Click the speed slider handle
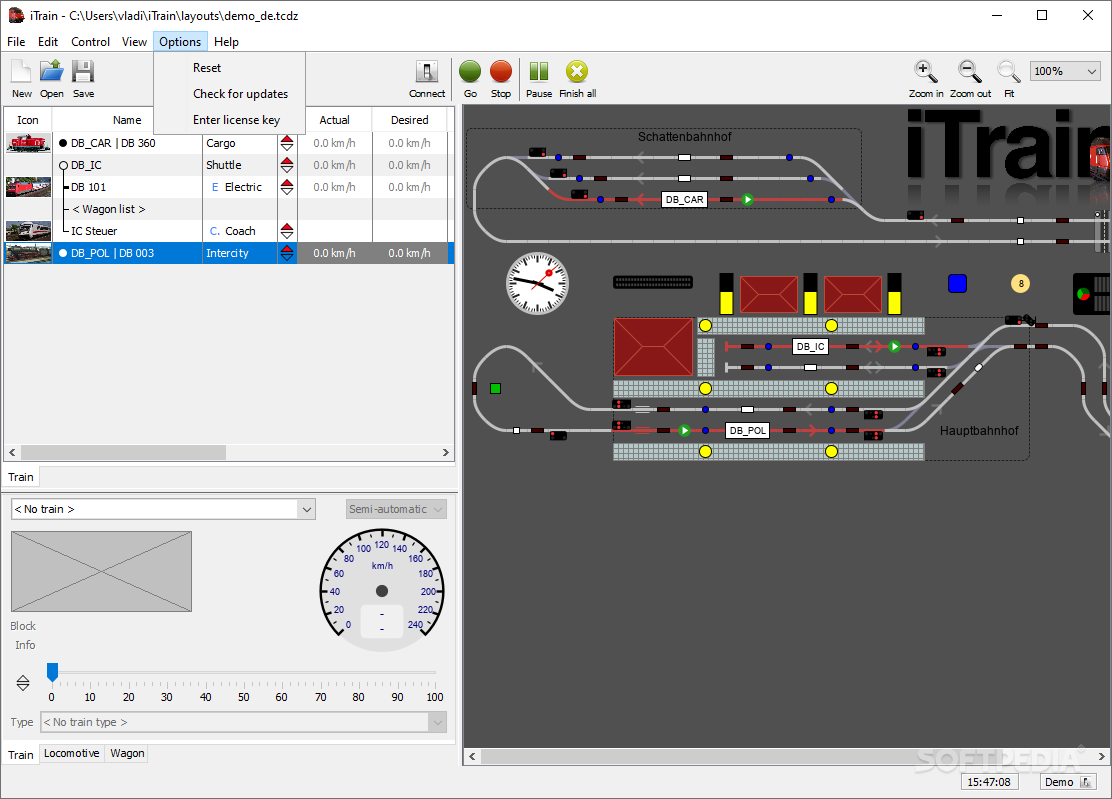Image resolution: width=1112 pixels, height=799 pixels. (x=52, y=671)
